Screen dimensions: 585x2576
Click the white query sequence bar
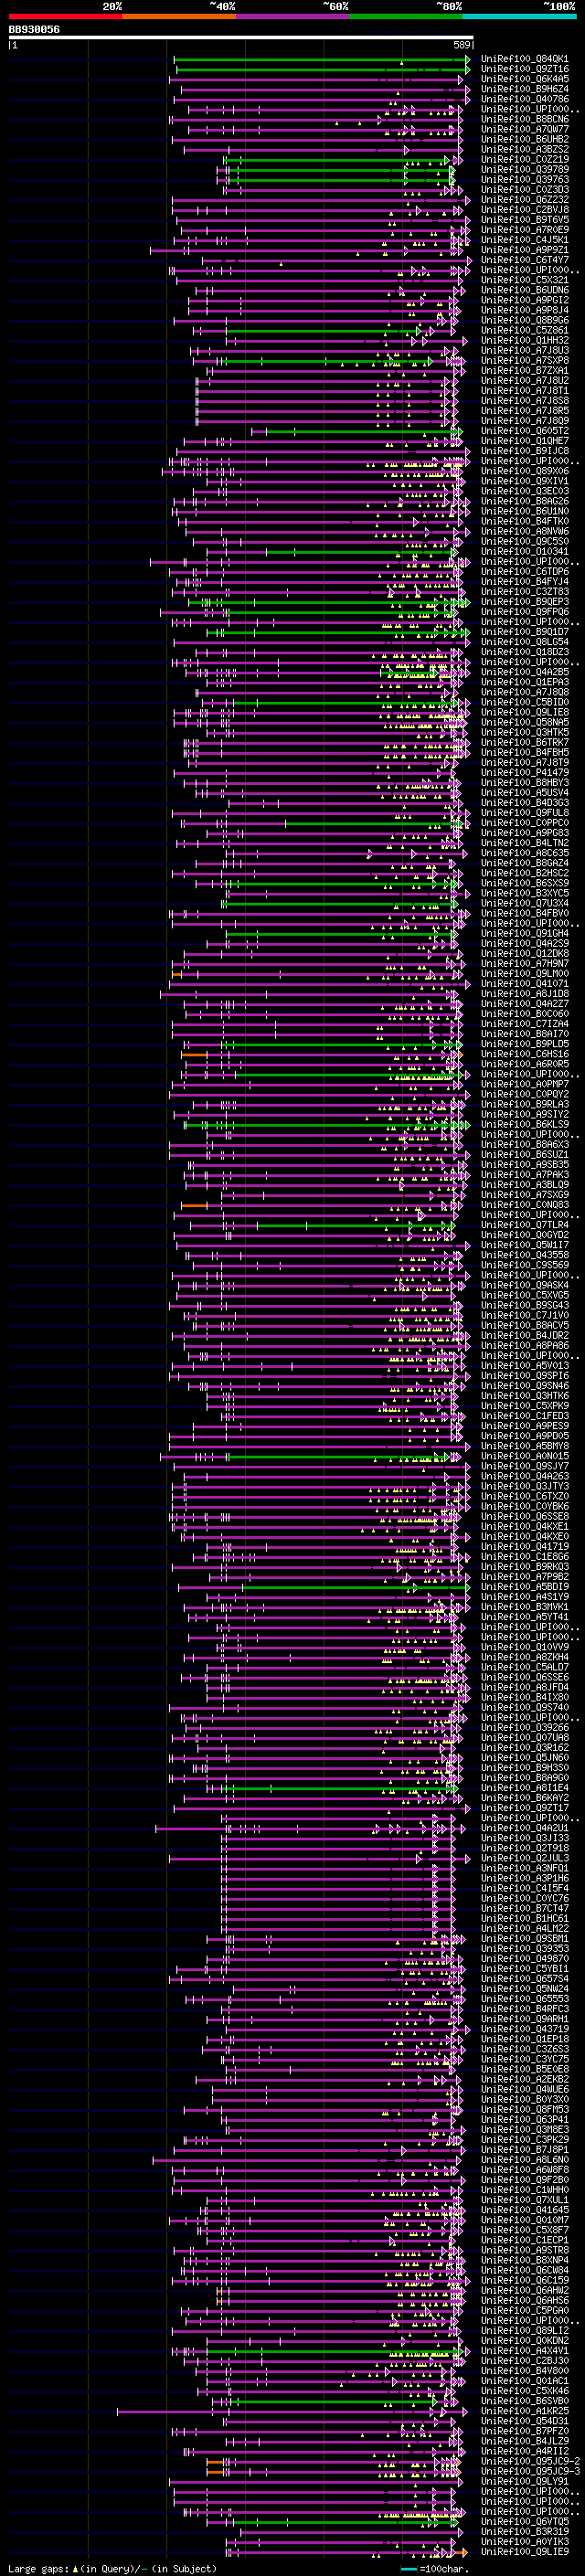pos(241,38)
